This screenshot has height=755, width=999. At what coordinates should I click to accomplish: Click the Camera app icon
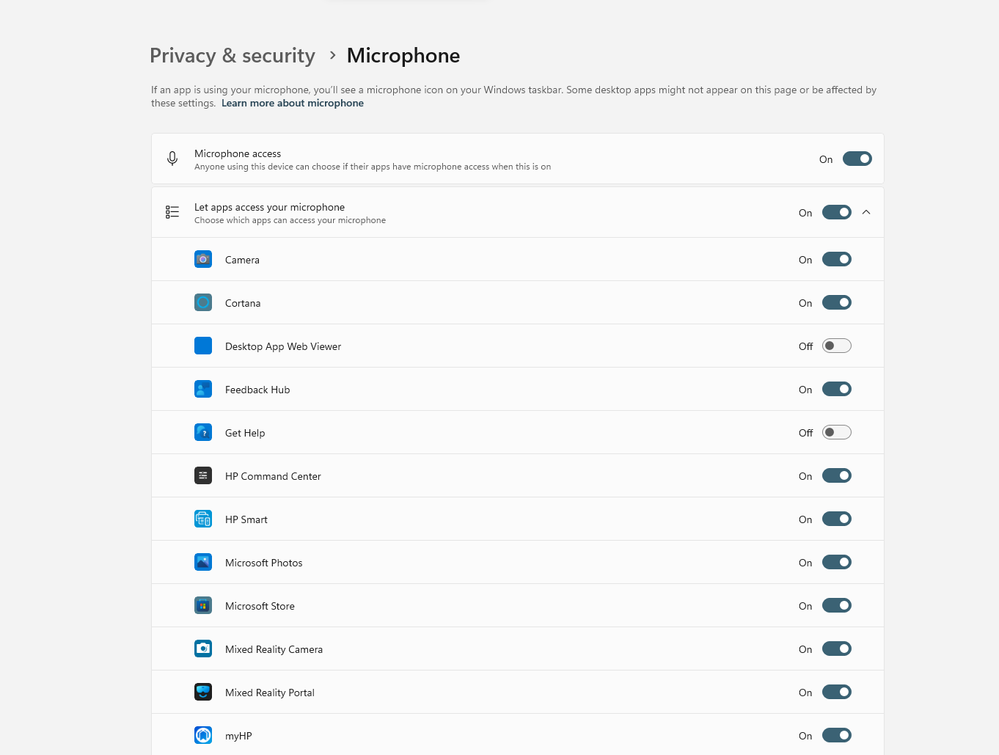(x=203, y=260)
